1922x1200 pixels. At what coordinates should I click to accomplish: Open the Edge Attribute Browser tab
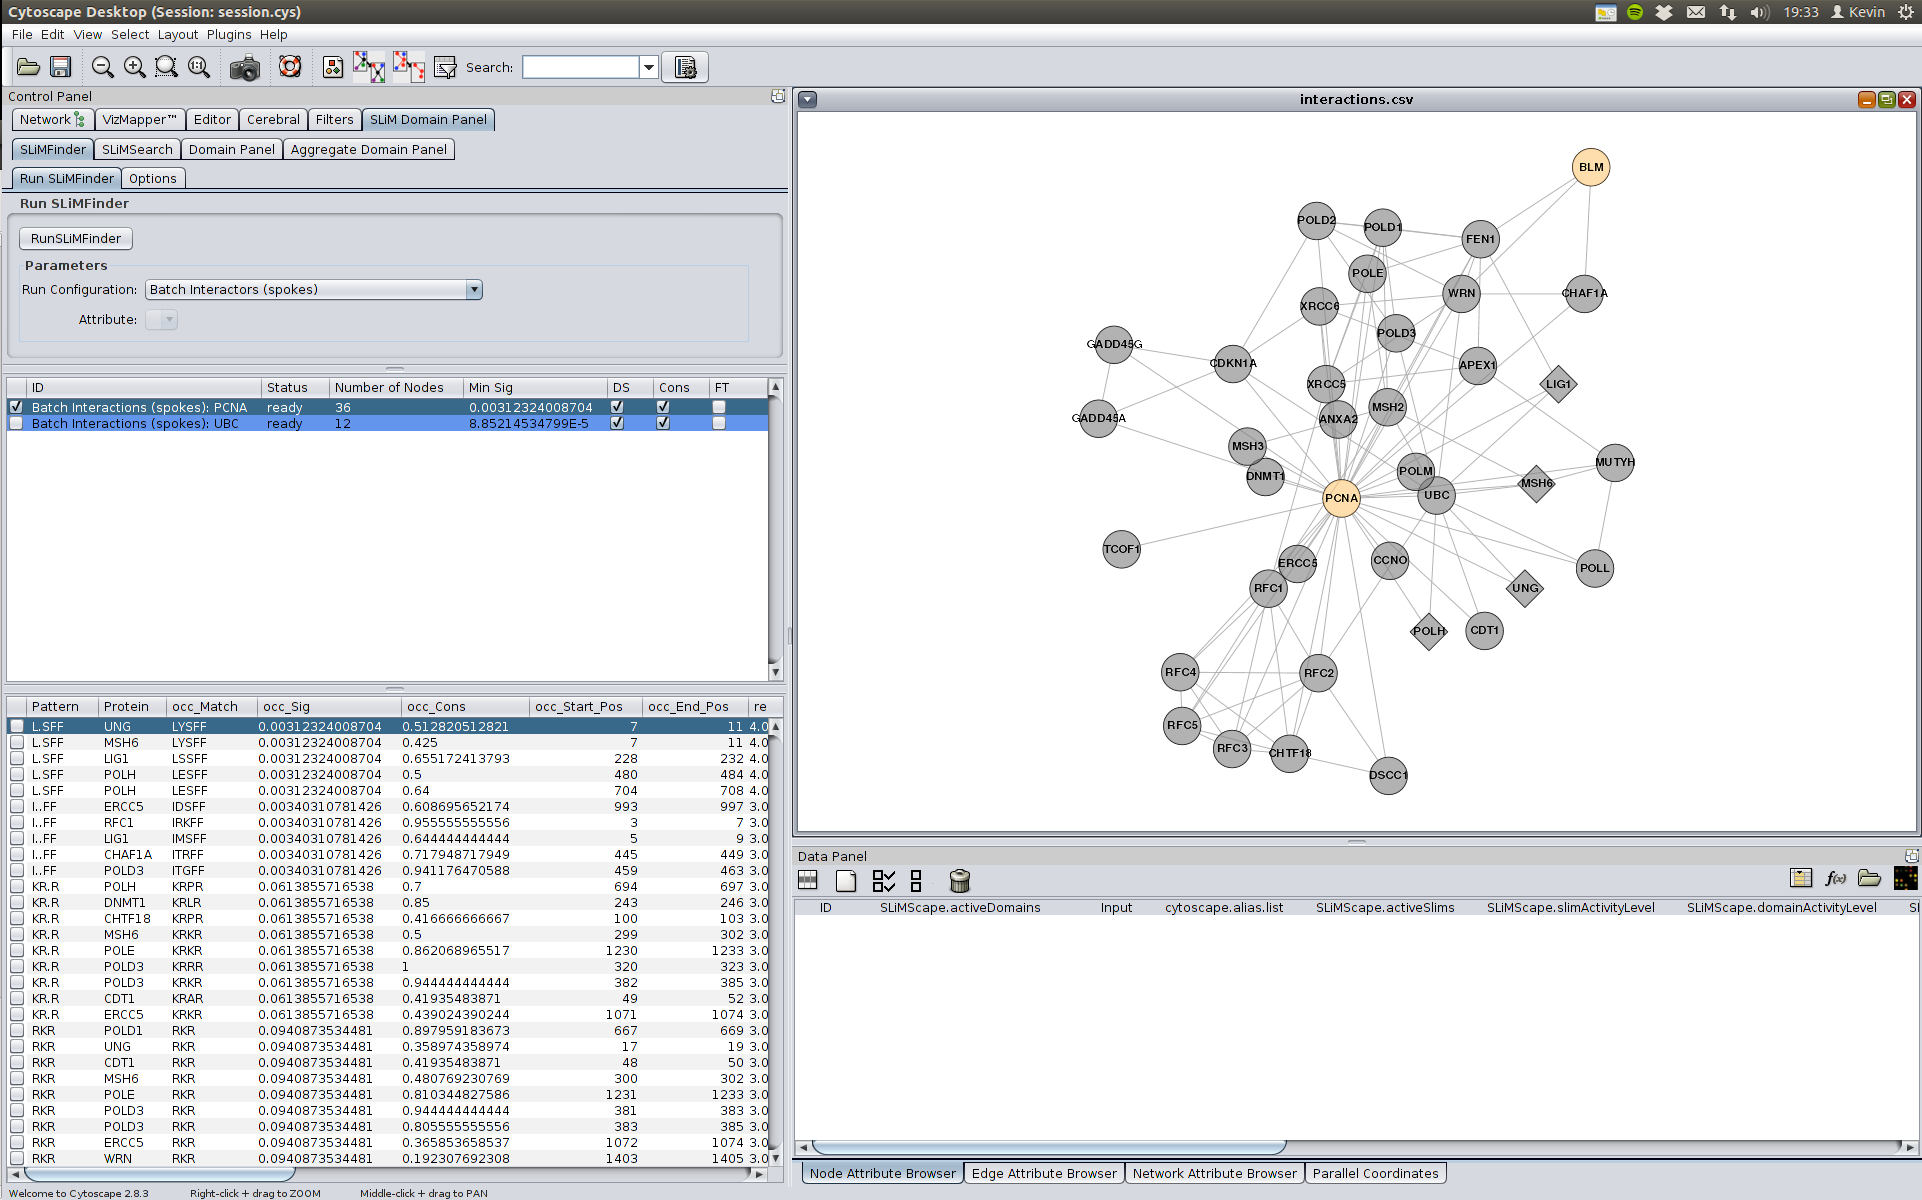pyautogui.click(x=1043, y=1173)
